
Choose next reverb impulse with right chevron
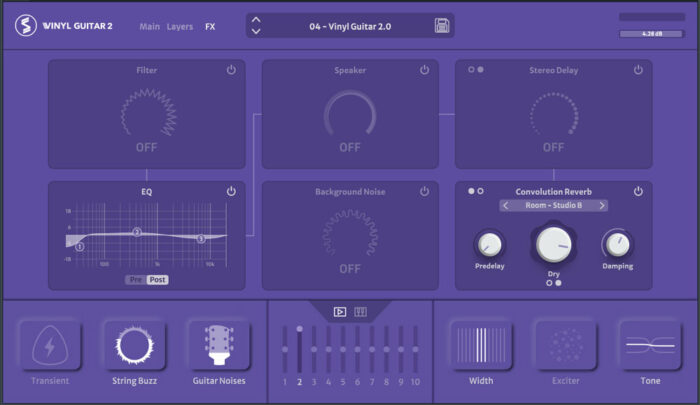click(x=602, y=205)
